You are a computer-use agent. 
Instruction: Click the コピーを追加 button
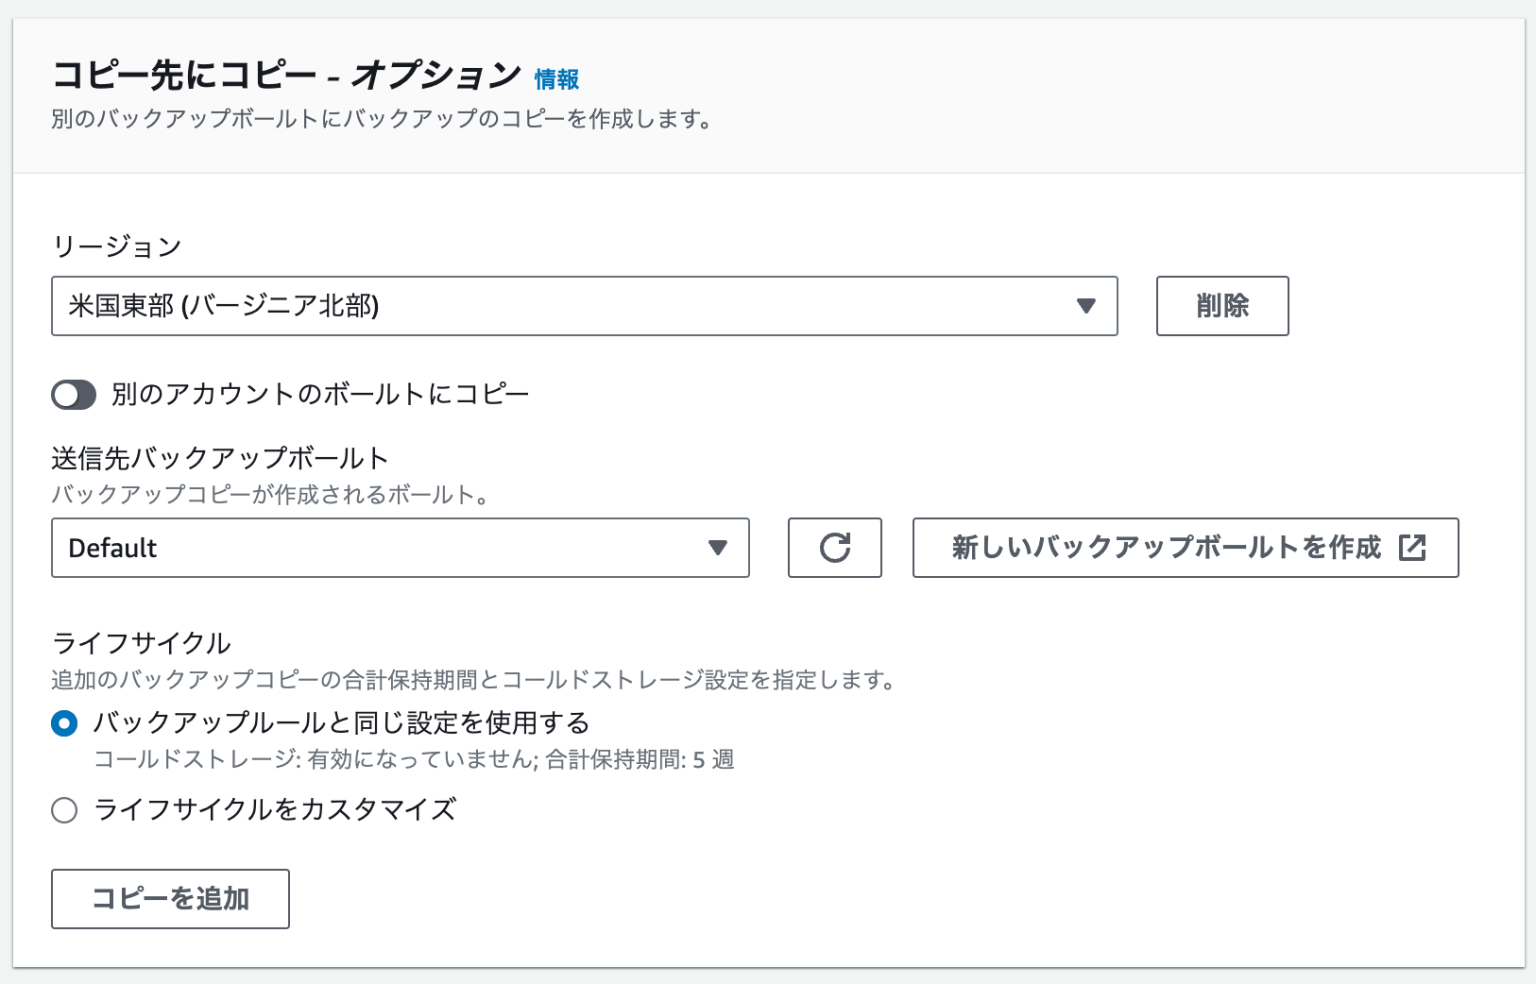170,899
